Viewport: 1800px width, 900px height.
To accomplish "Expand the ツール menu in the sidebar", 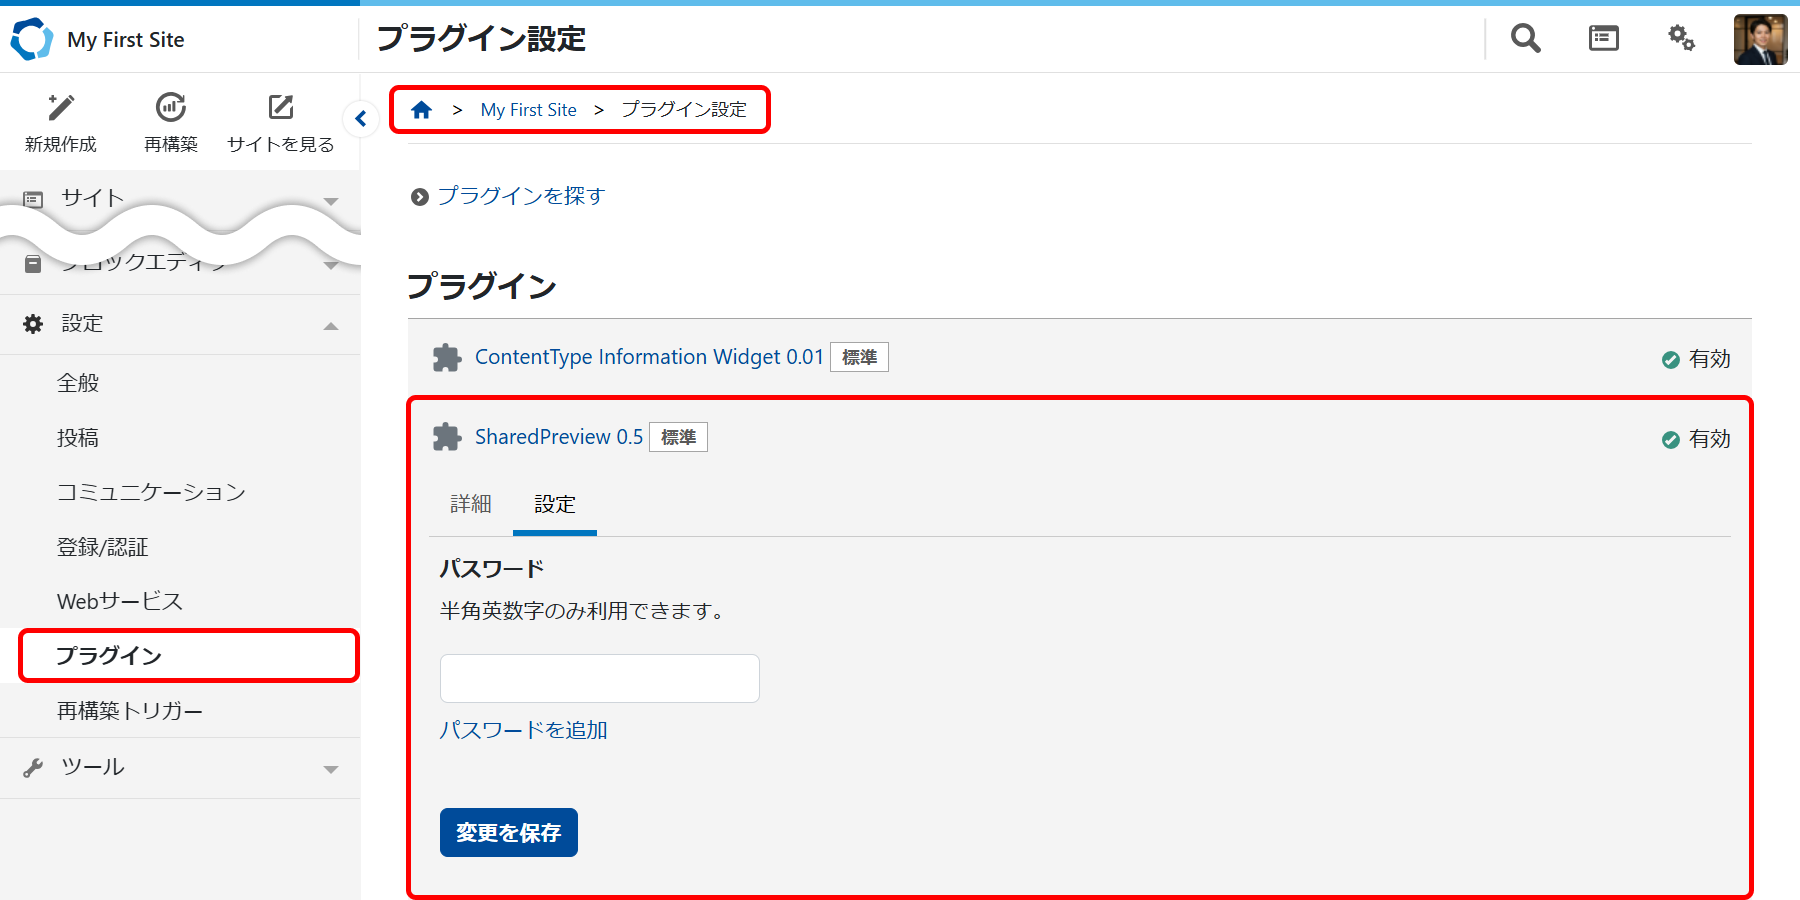I will click(331, 768).
